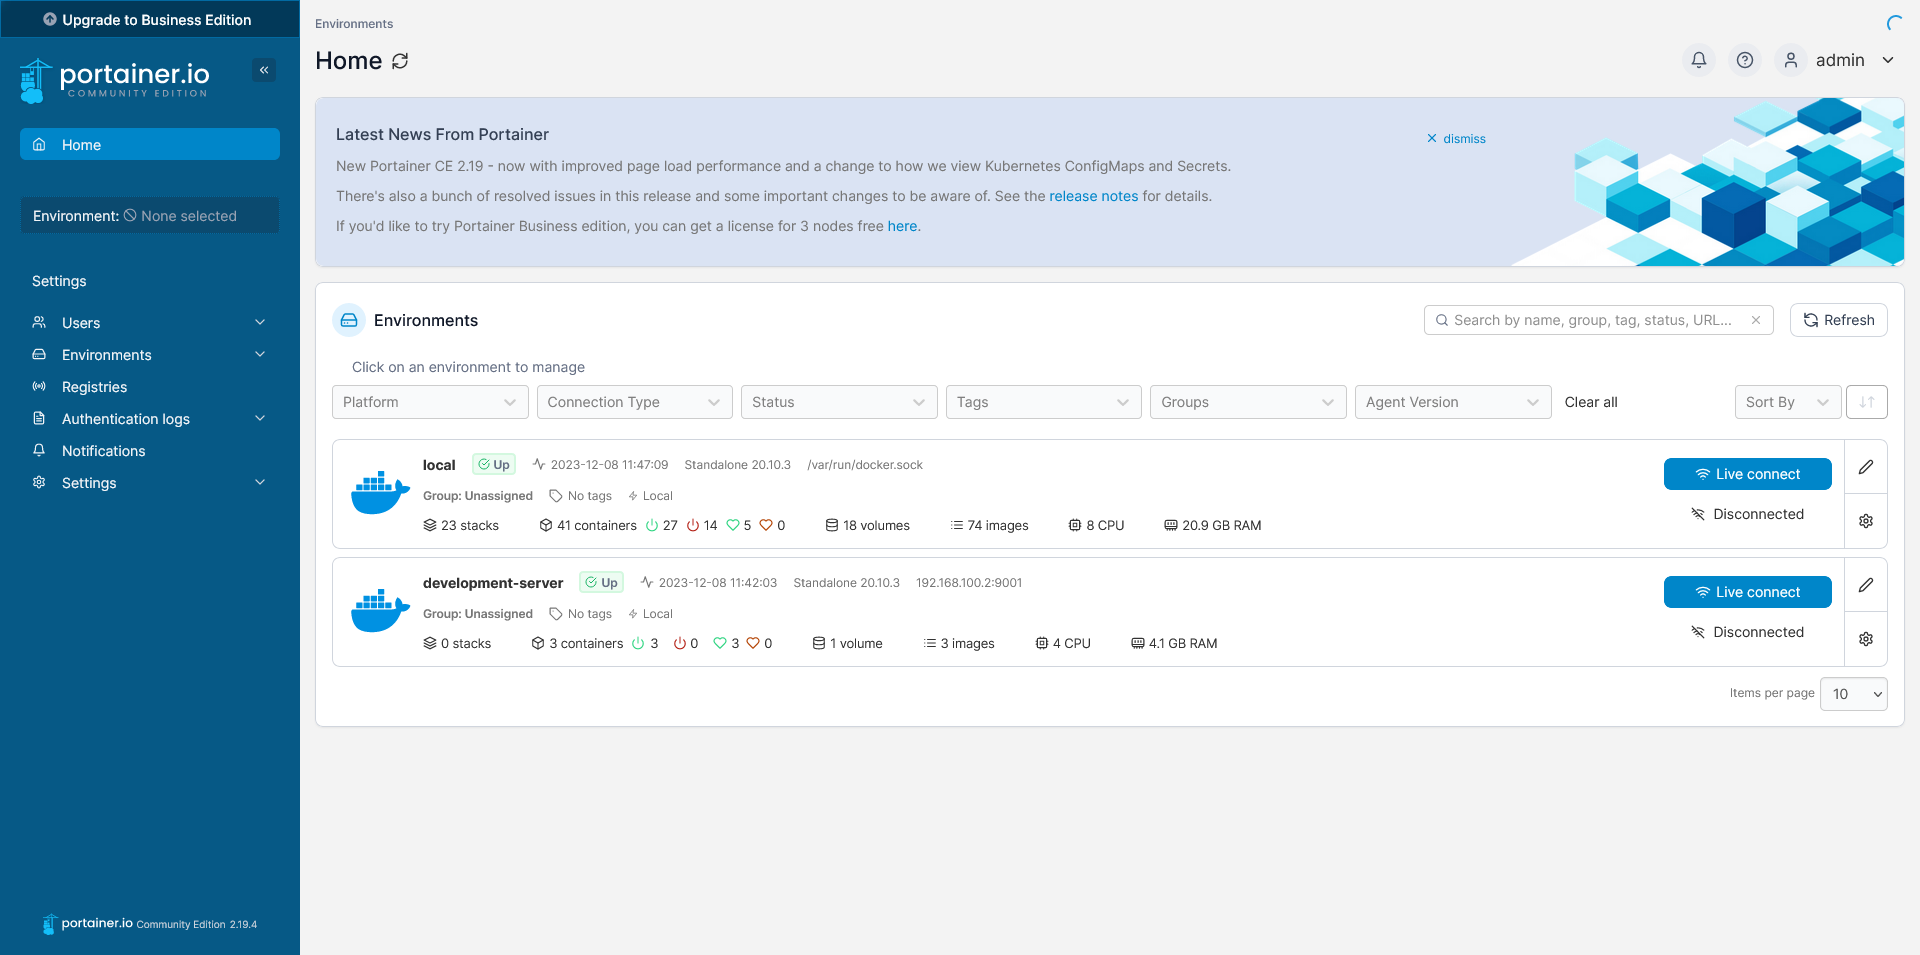1920x955 pixels.
Task: Expand the Users section in sidebar
Action: 149,322
